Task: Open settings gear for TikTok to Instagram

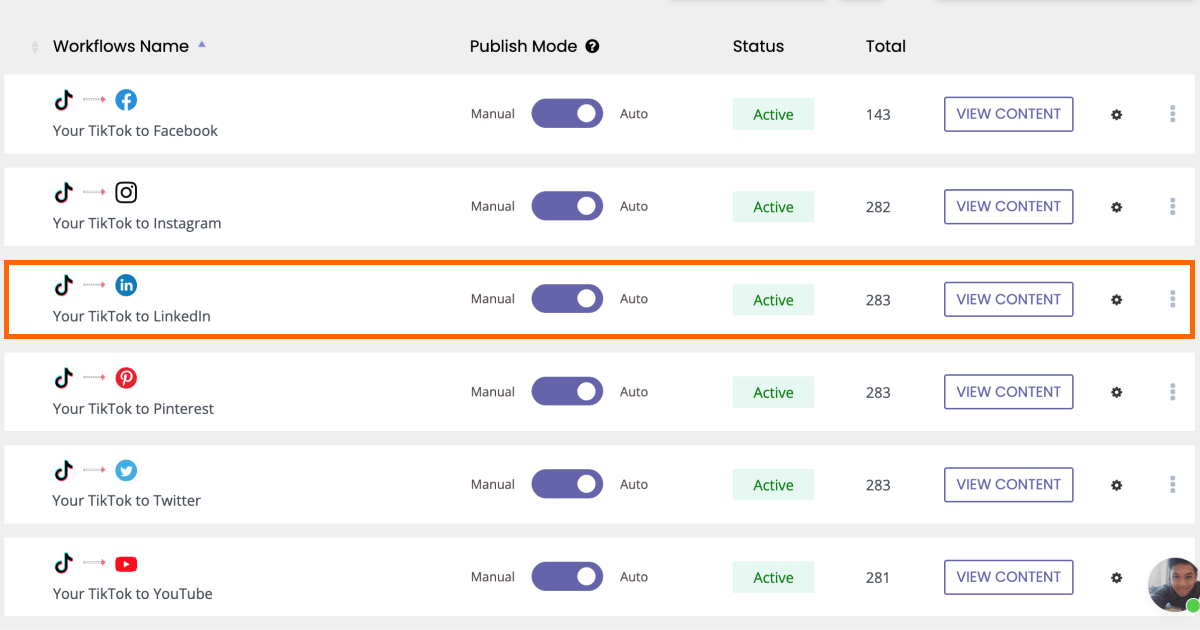Action: coord(1117,207)
